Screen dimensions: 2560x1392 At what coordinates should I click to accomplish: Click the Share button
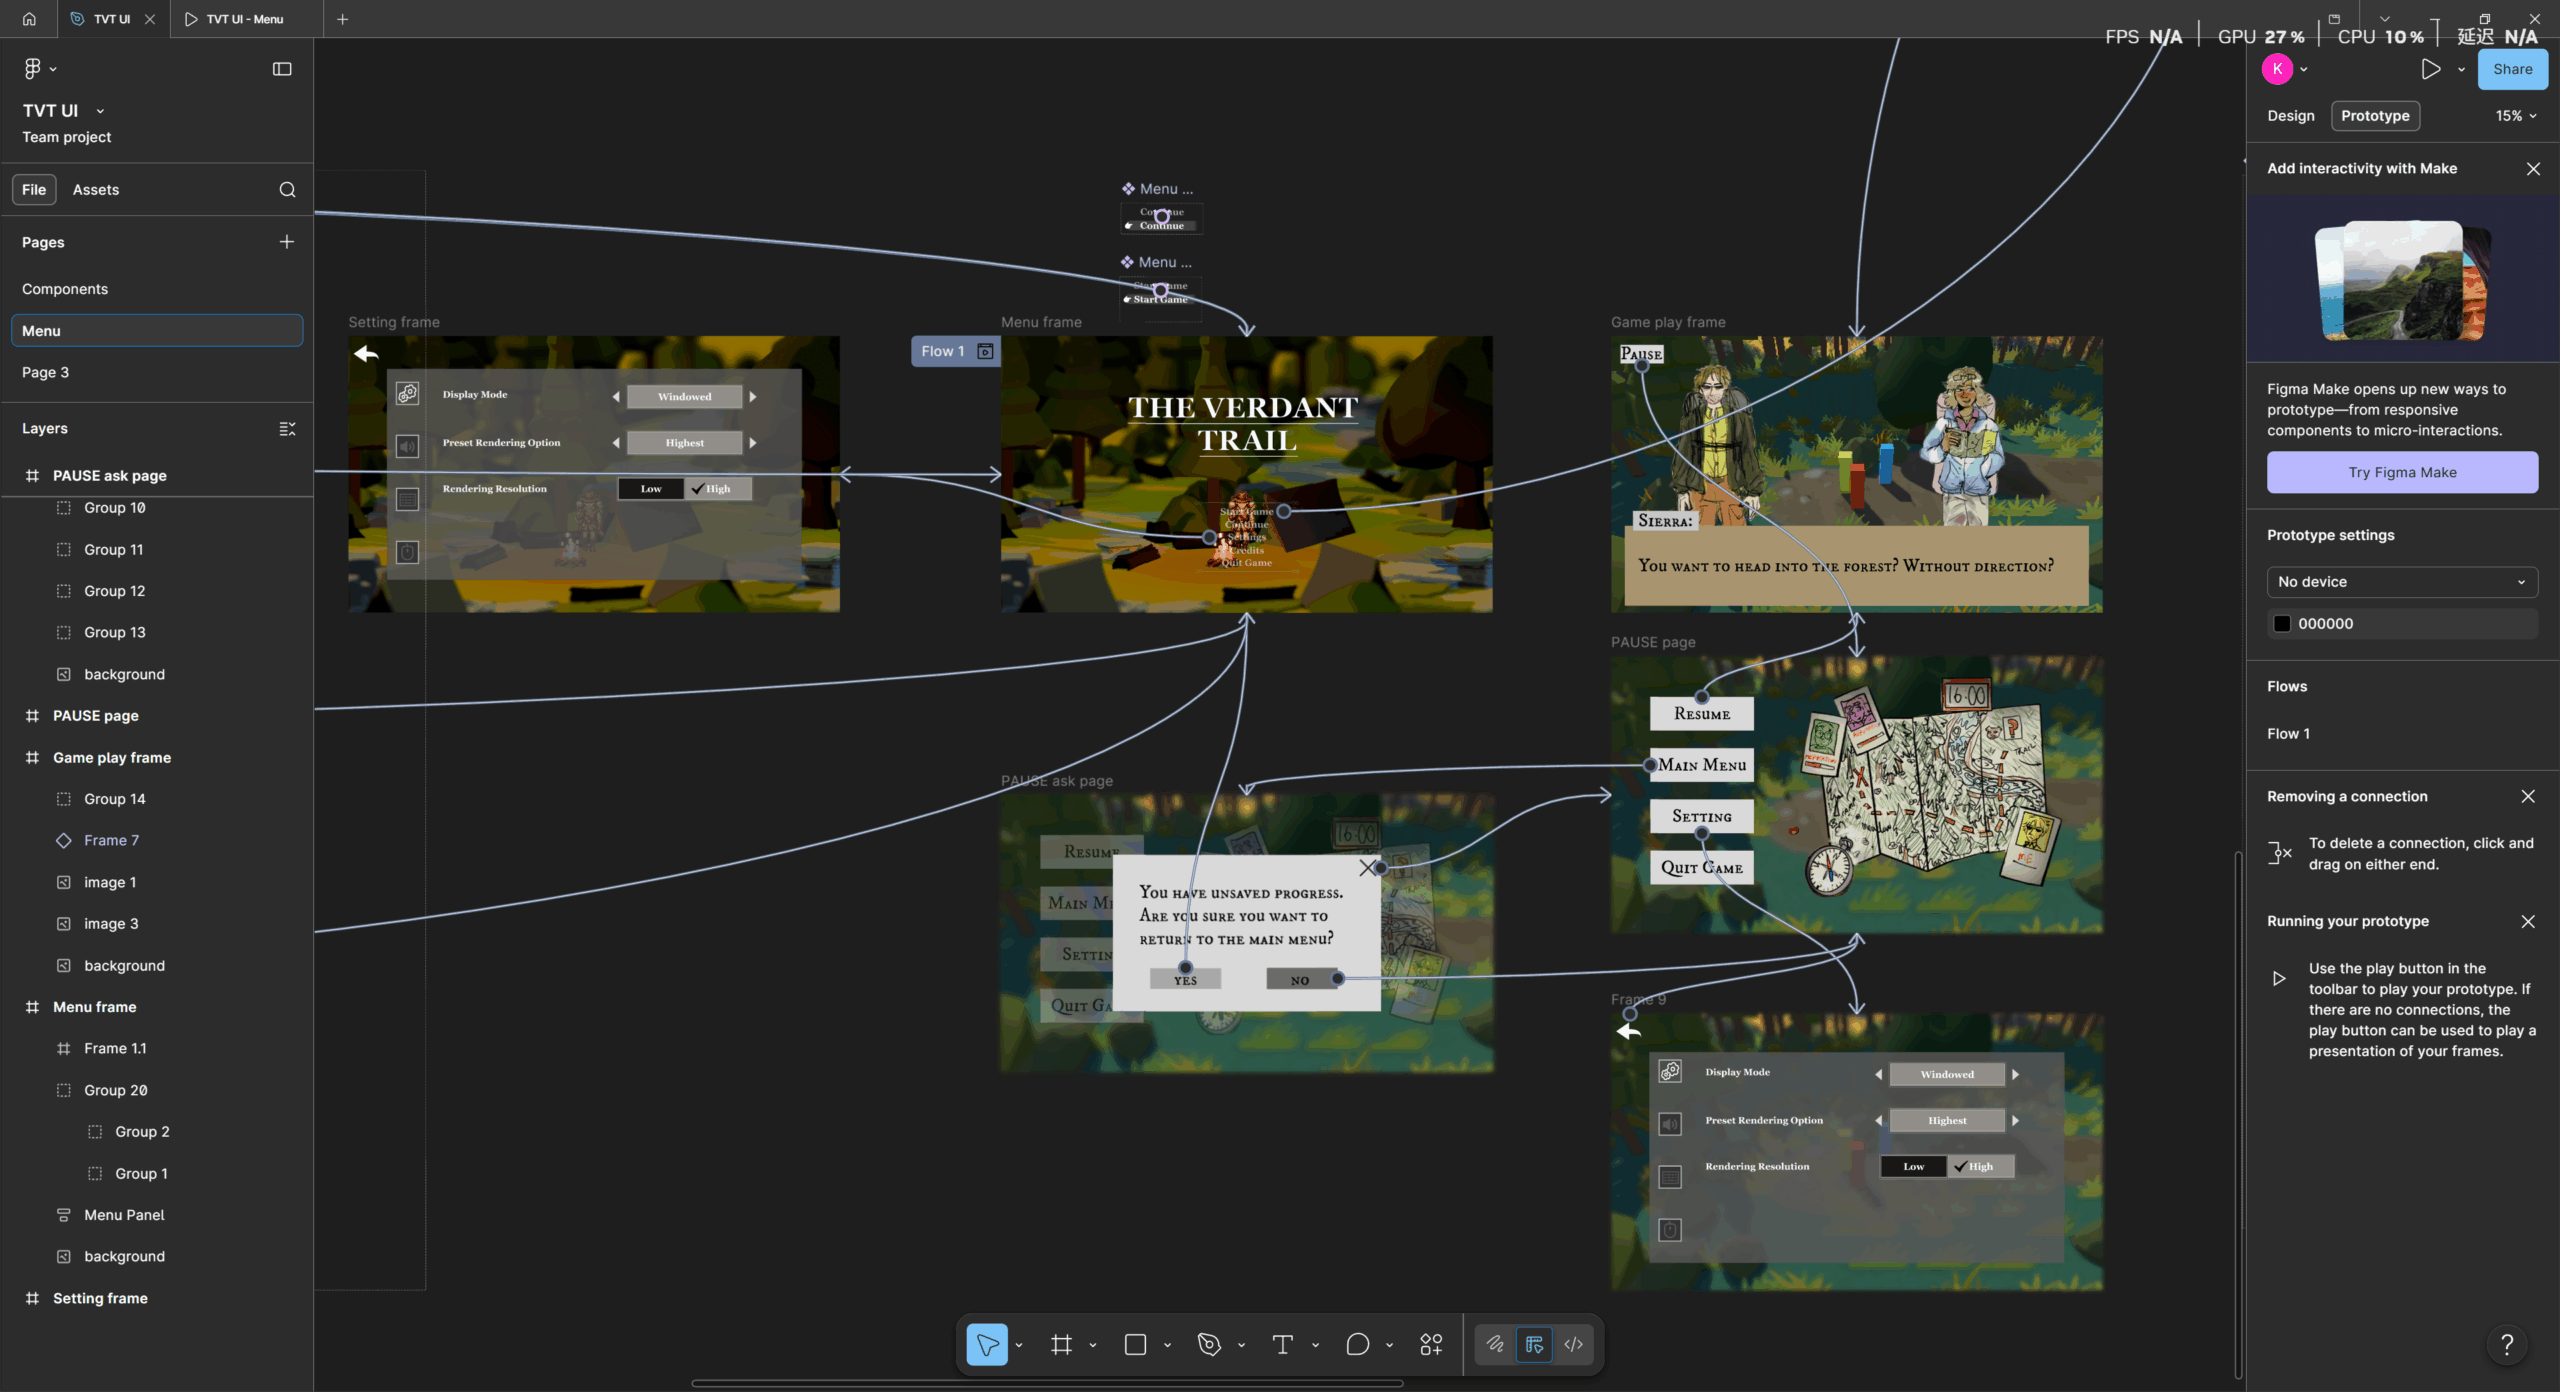click(2512, 69)
